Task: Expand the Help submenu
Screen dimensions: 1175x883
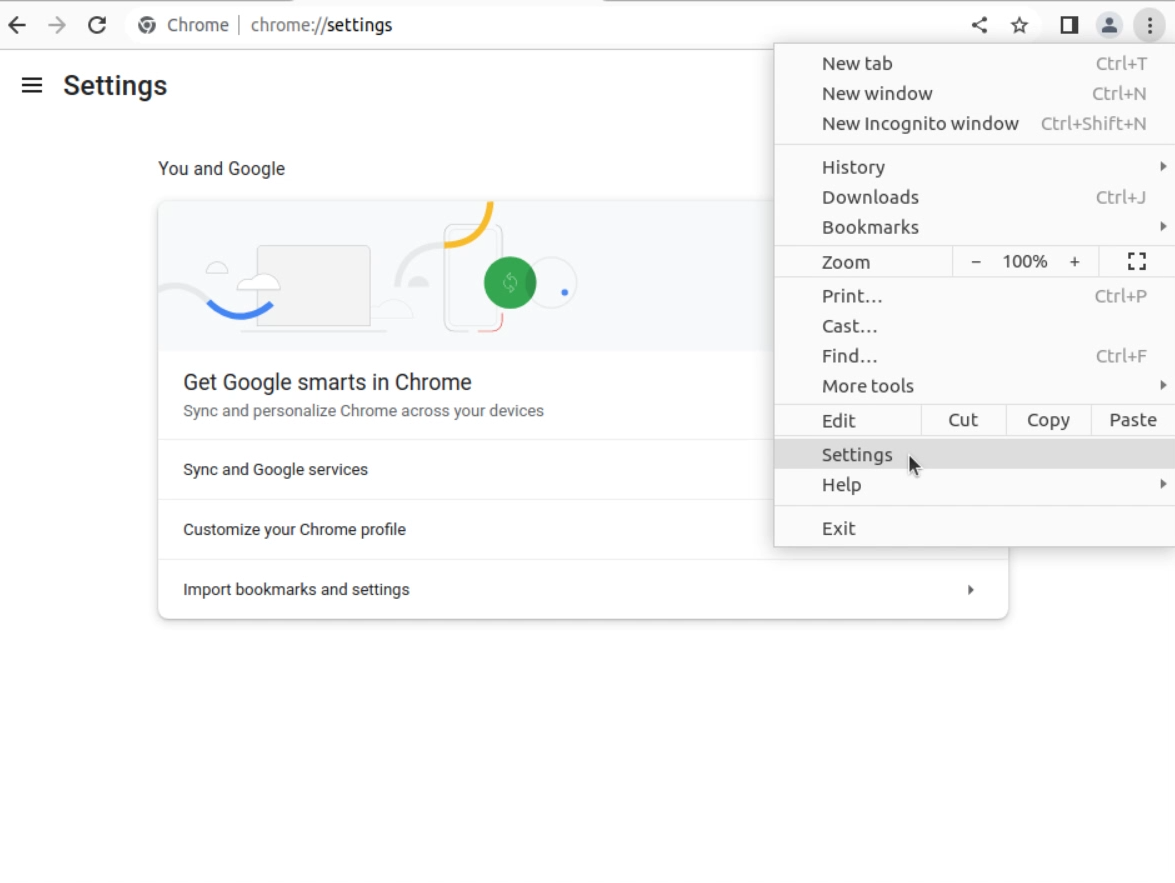Action: (974, 485)
